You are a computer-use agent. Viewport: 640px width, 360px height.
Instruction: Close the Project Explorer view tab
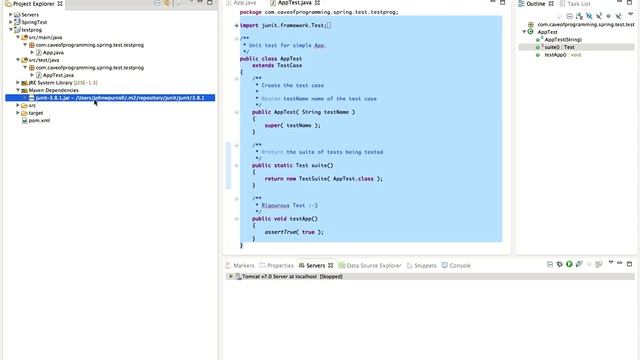pyautogui.click(x=60, y=4)
